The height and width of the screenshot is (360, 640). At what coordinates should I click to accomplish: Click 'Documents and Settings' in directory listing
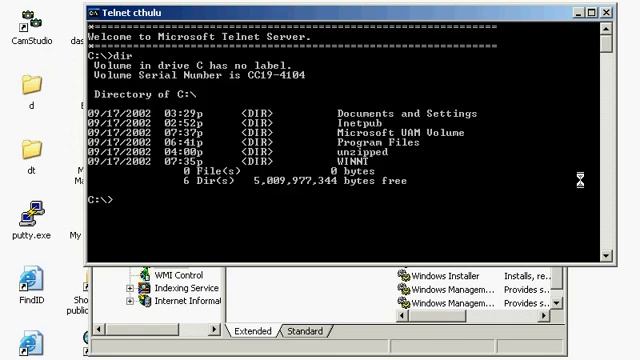pyautogui.click(x=407, y=113)
